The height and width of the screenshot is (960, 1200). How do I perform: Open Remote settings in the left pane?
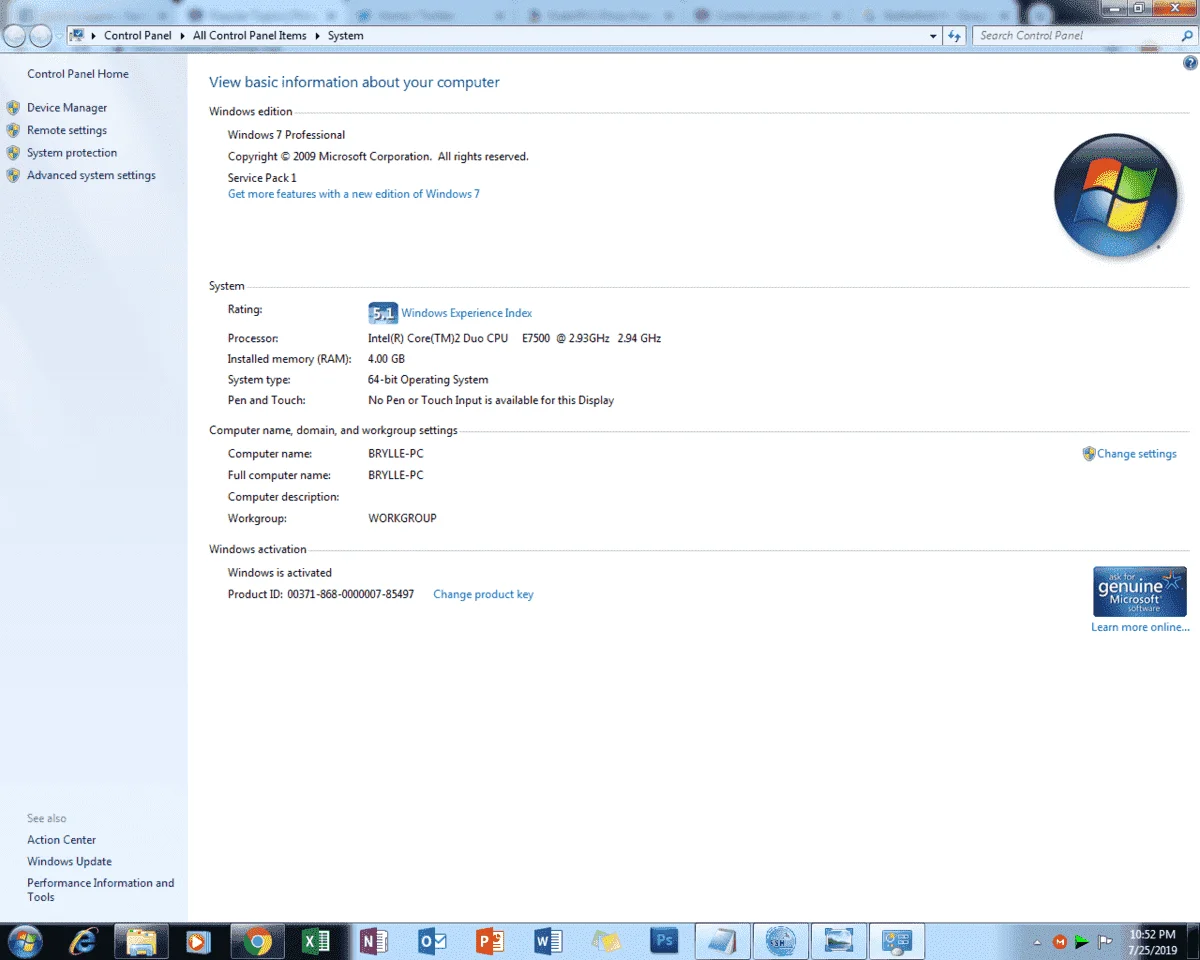point(67,130)
